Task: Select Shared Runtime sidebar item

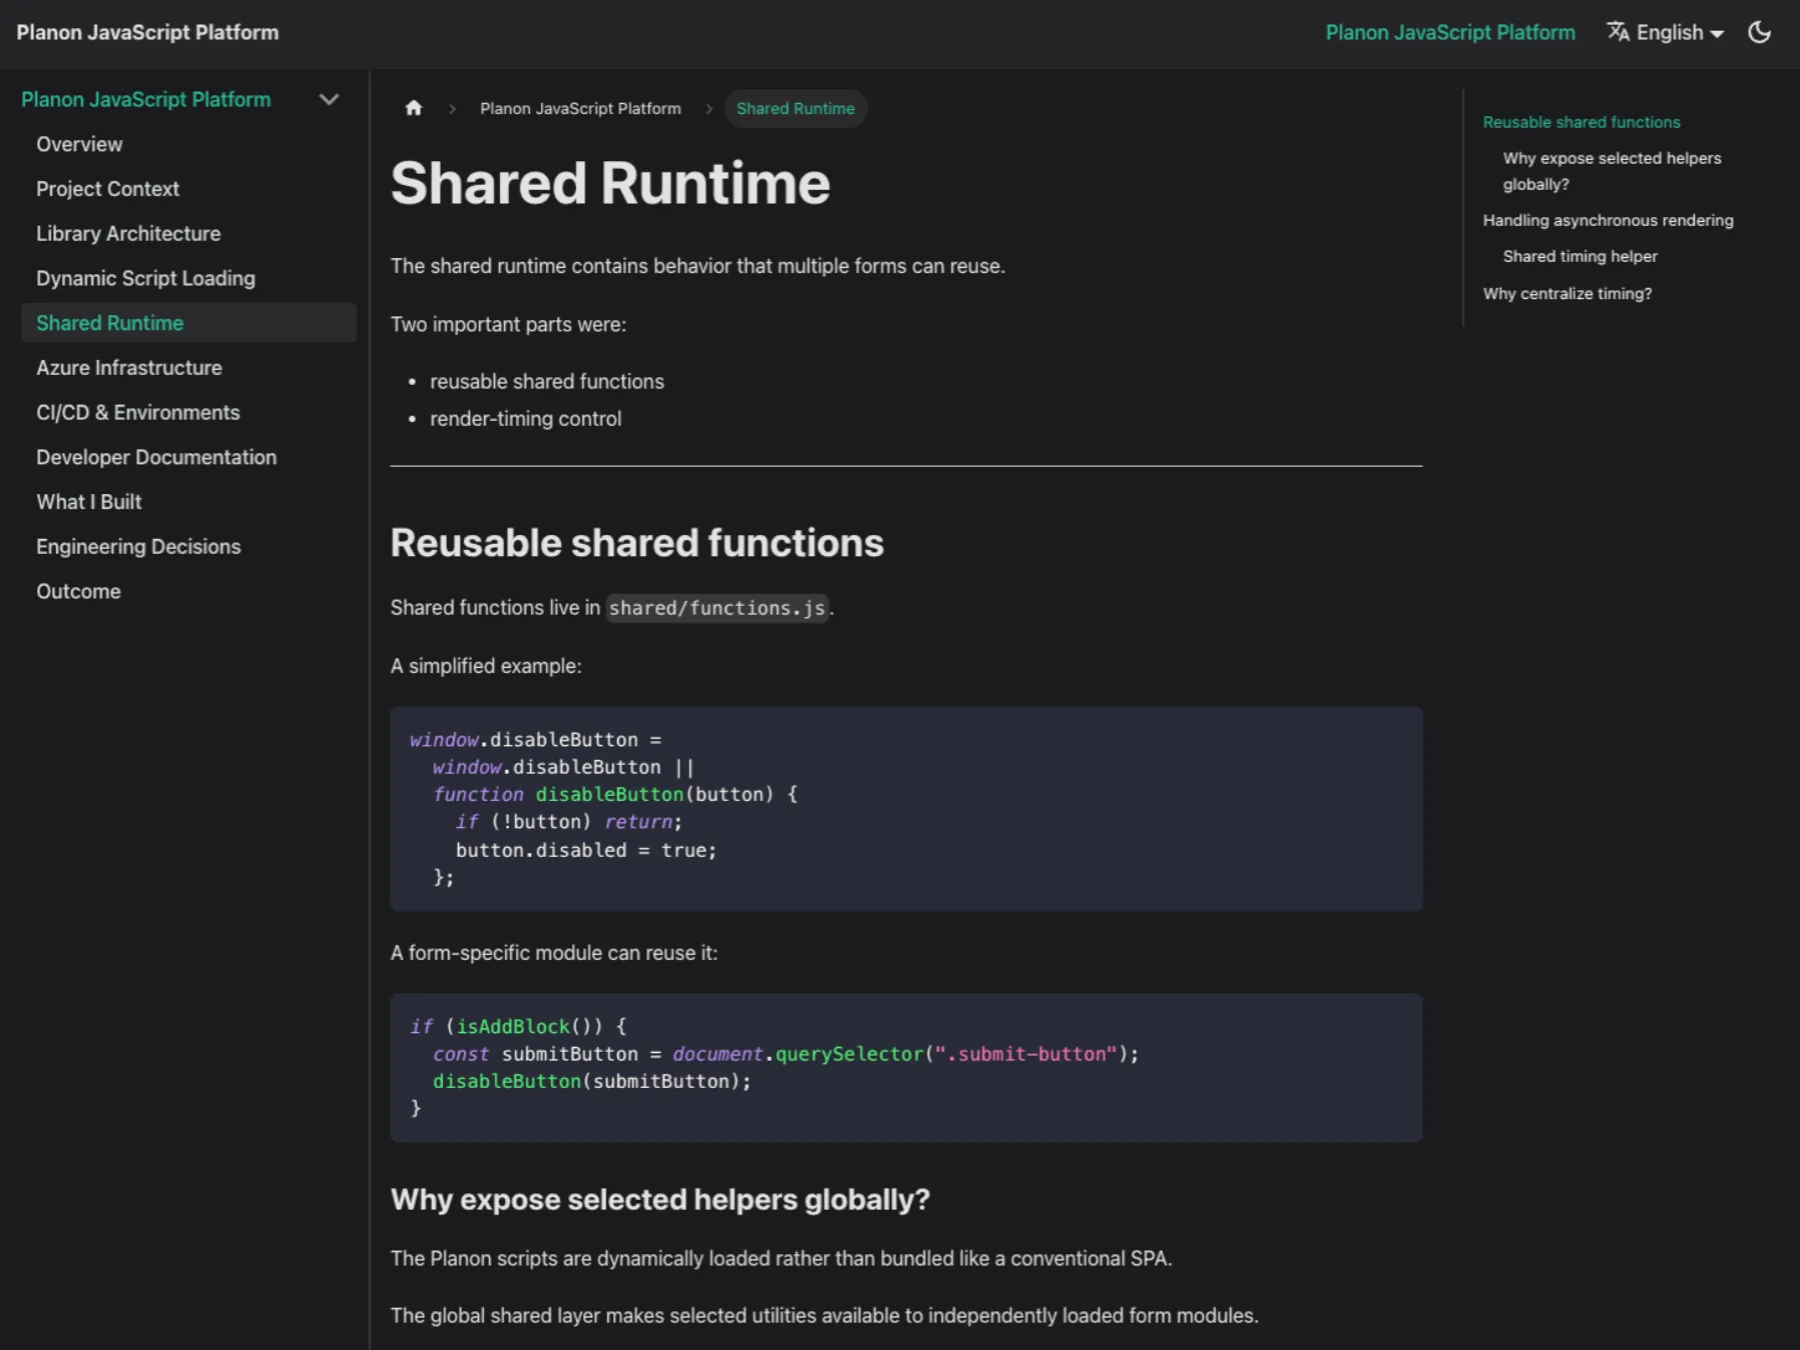Action: pyautogui.click(x=188, y=323)
